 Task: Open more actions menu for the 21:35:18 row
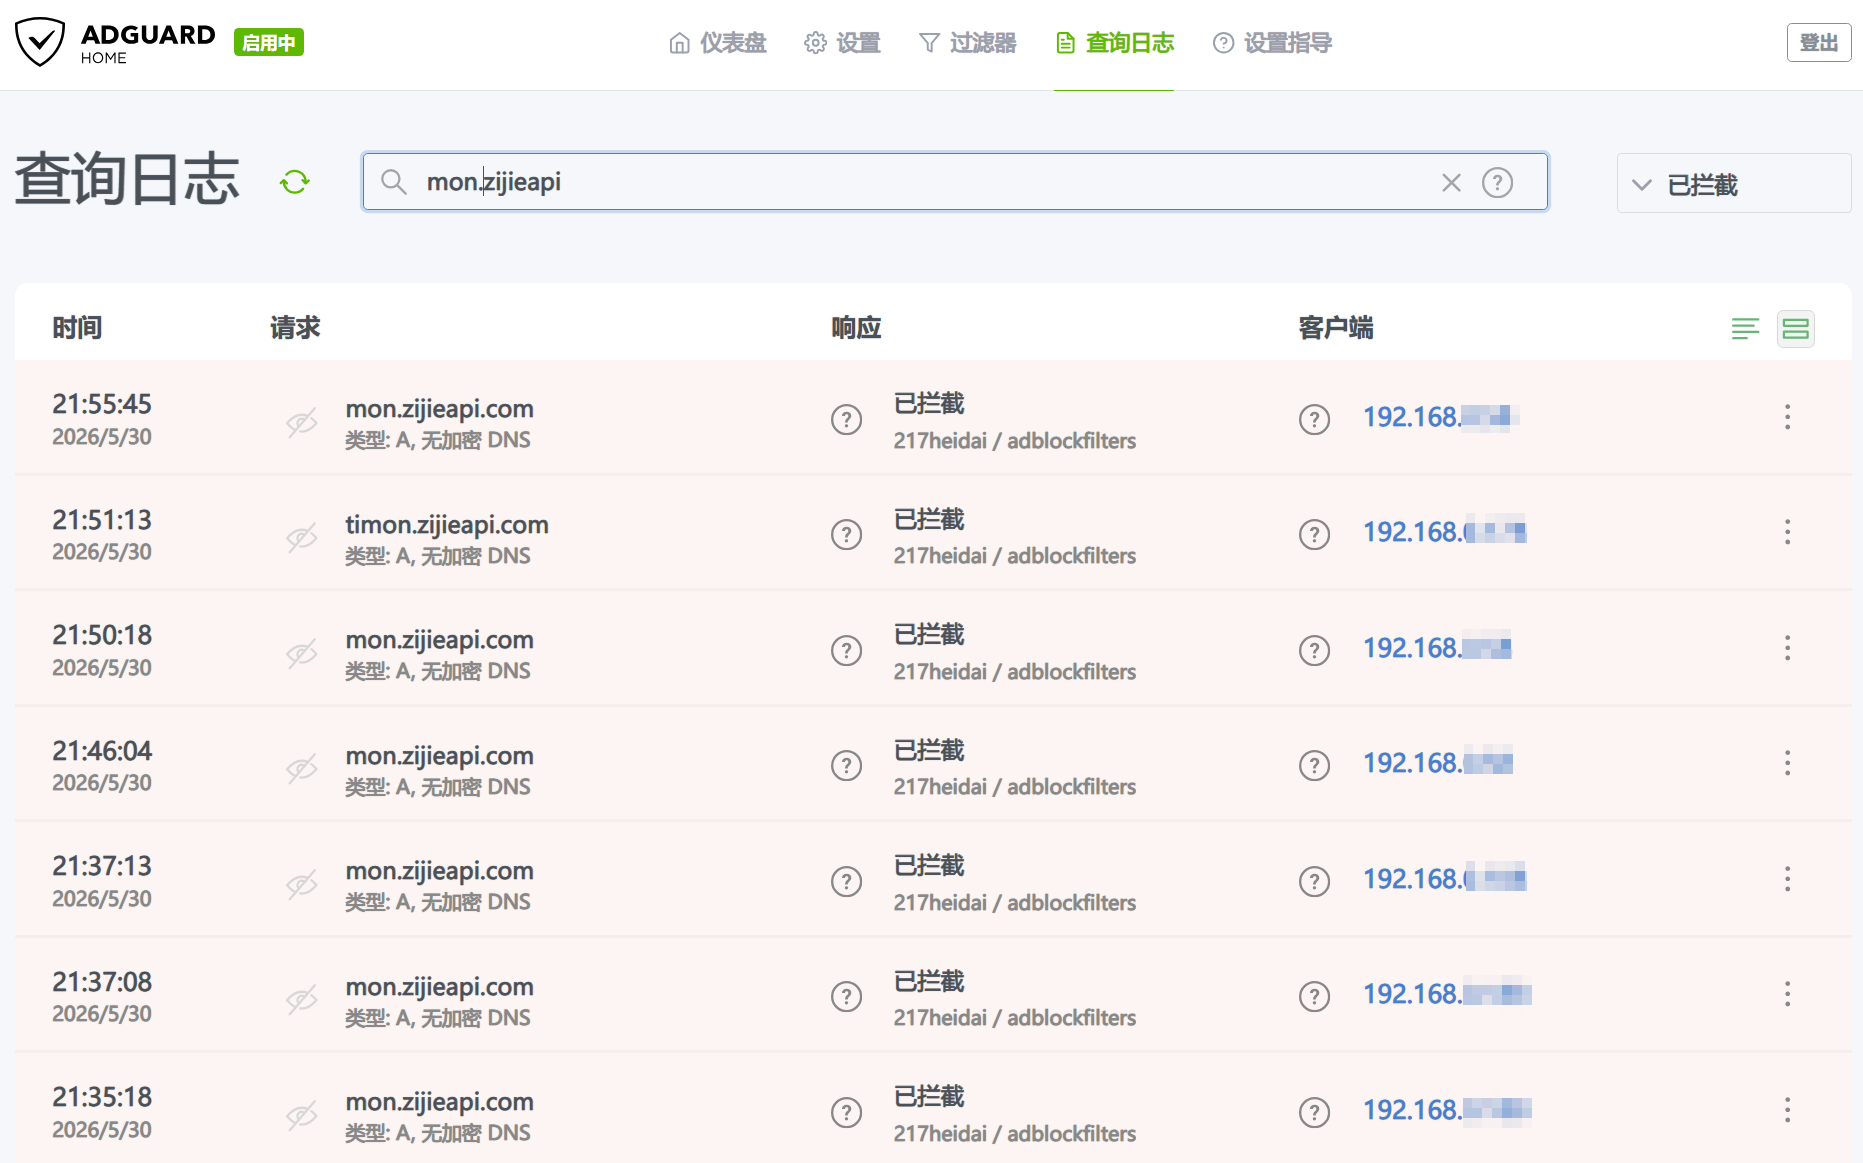tap(1787, 1110)
